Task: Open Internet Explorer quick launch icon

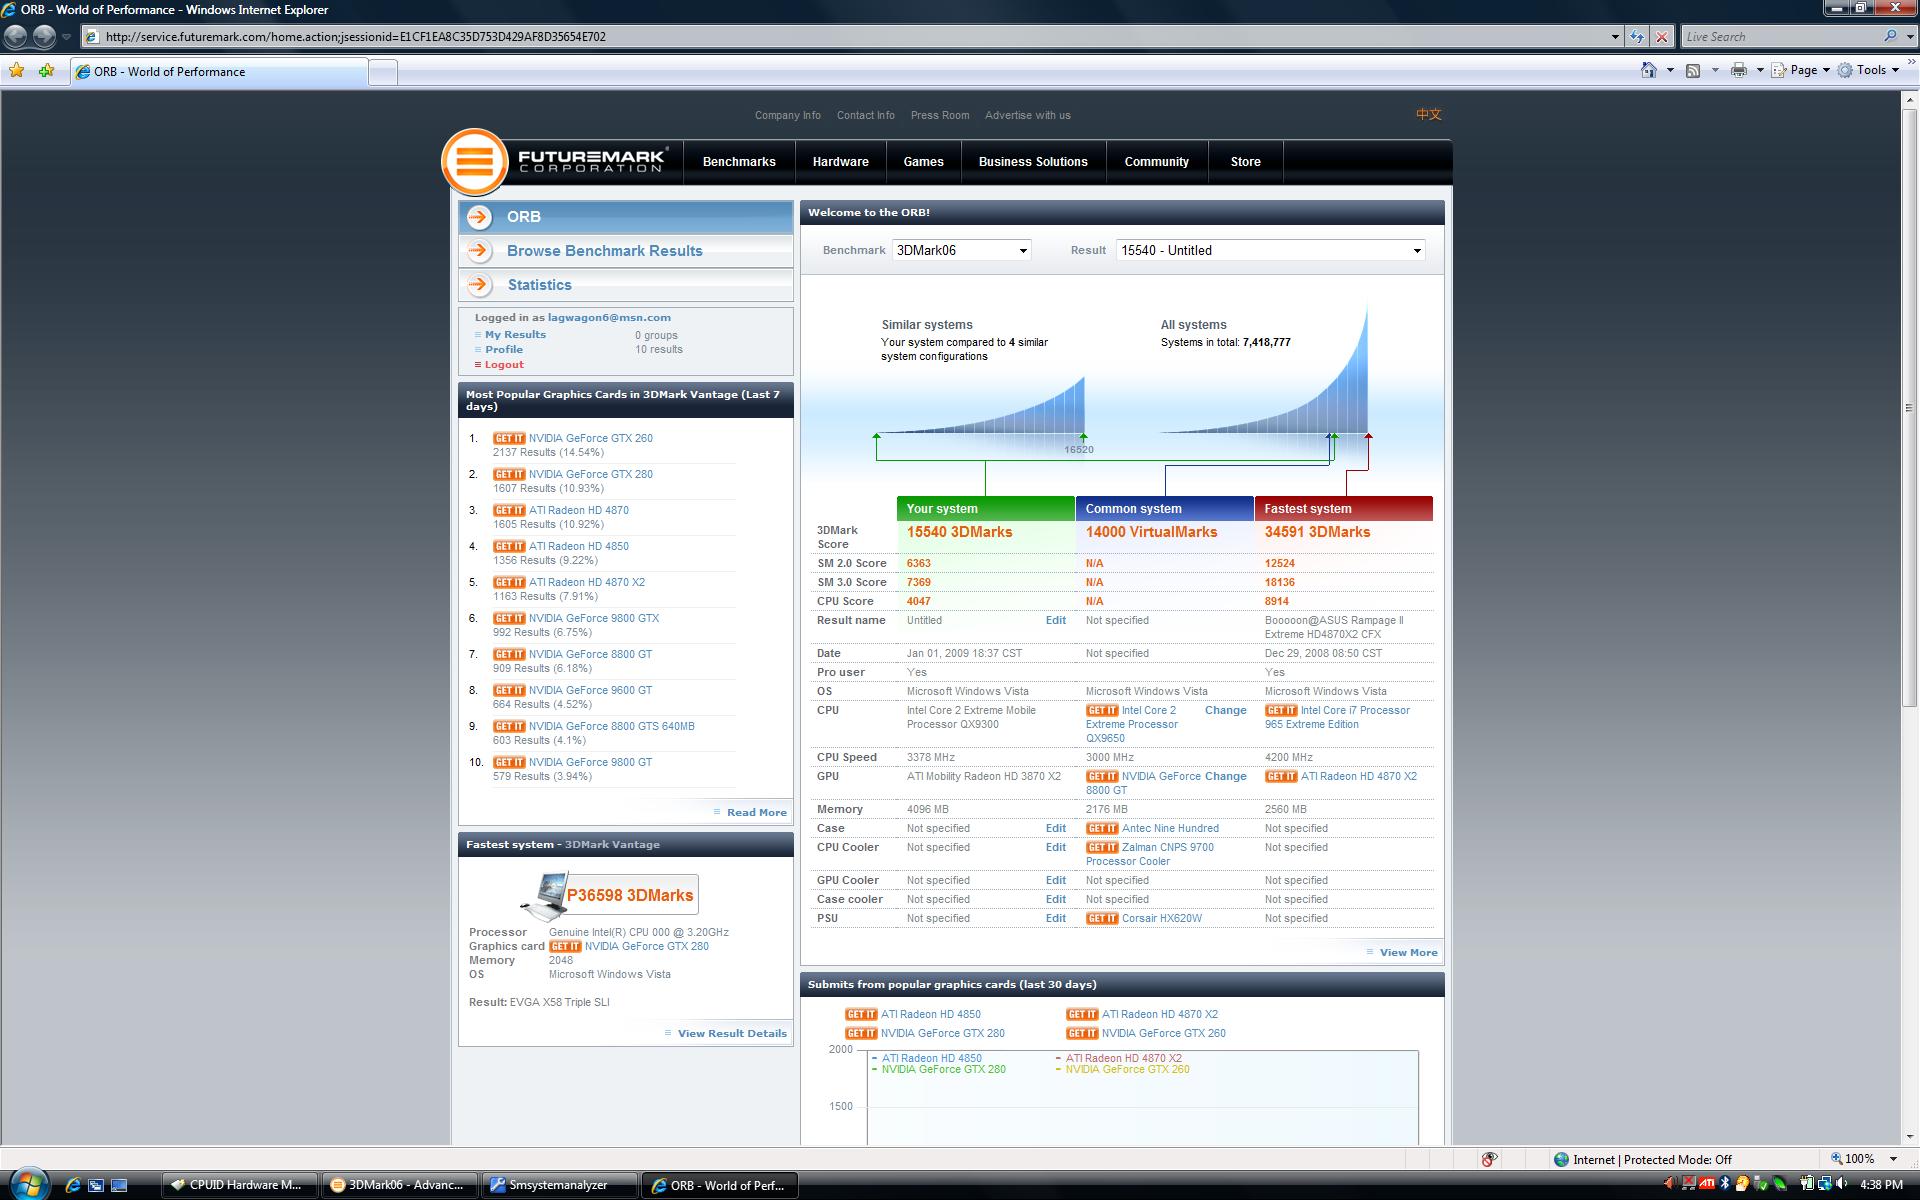Action: click(72, 1185)
